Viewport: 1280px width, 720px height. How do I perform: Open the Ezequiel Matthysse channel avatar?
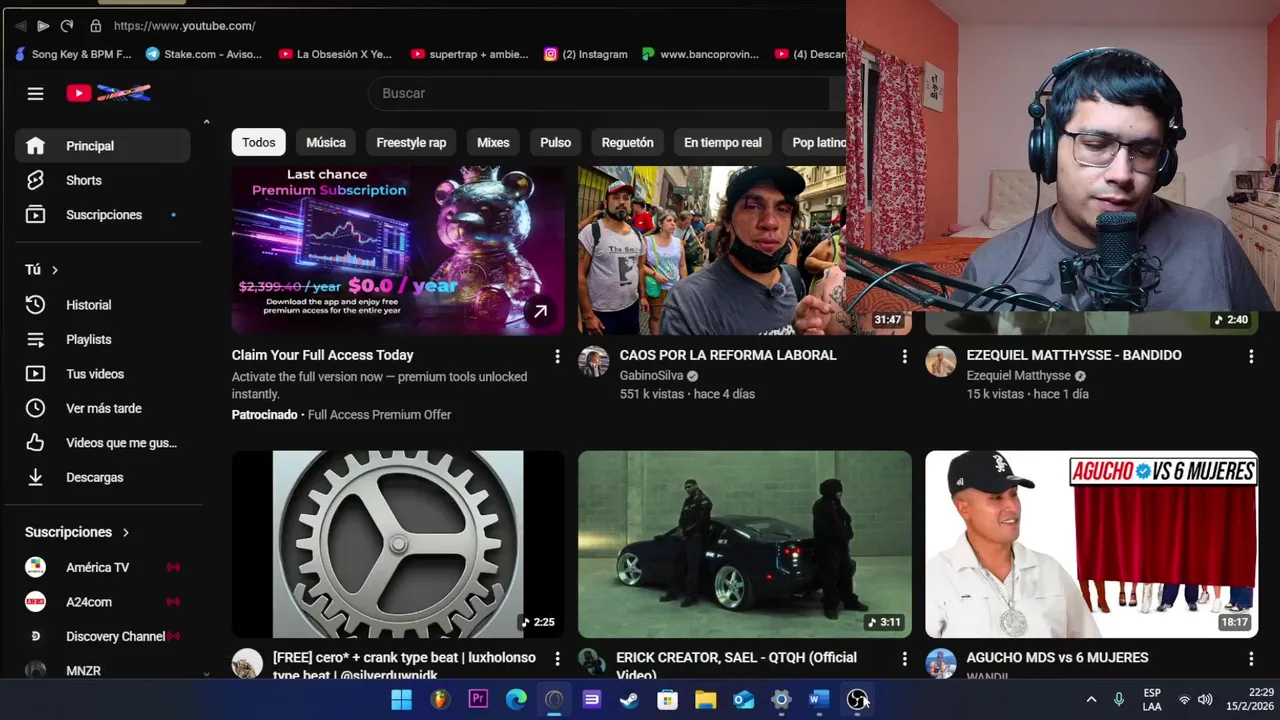pyautogui.click(x=941, y=362)
